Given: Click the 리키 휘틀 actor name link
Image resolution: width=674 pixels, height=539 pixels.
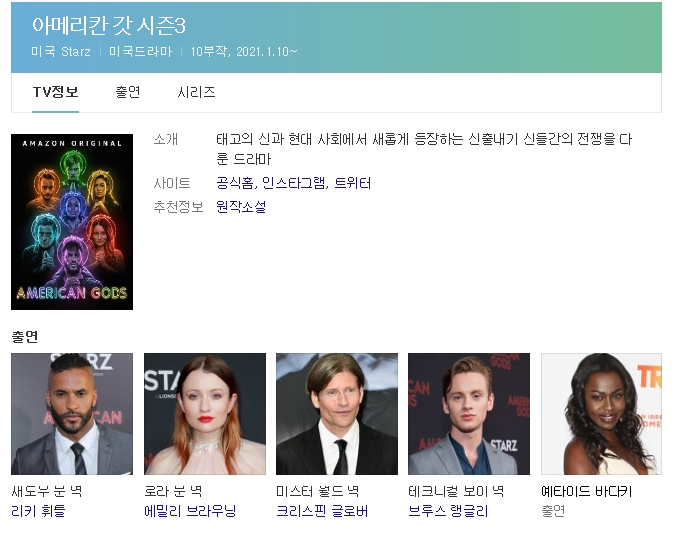Looking at the screenshot, I should (38, 511).
